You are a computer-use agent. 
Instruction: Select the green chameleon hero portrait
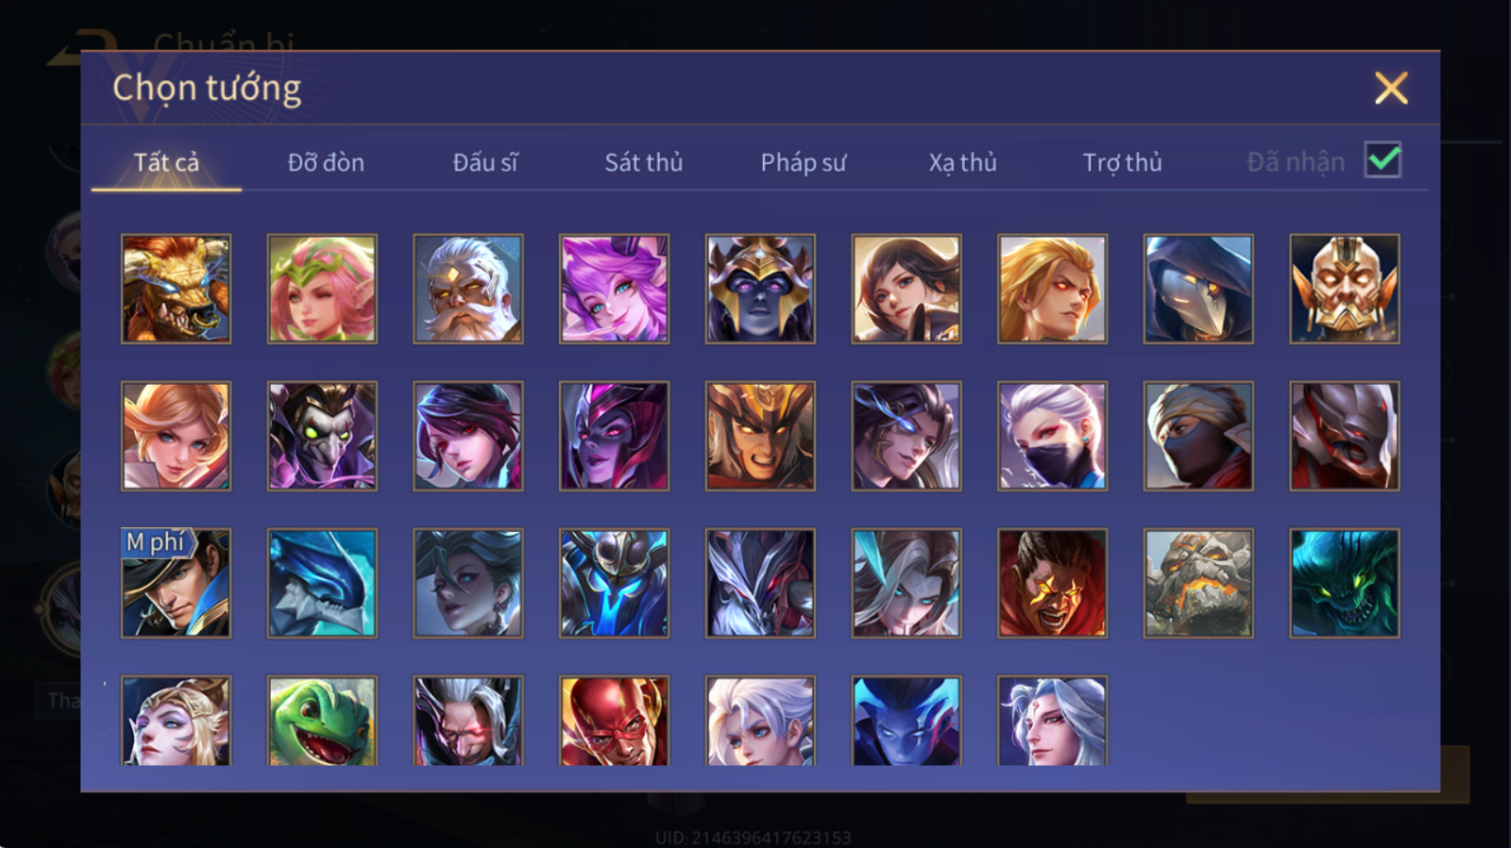click(322, 721)
